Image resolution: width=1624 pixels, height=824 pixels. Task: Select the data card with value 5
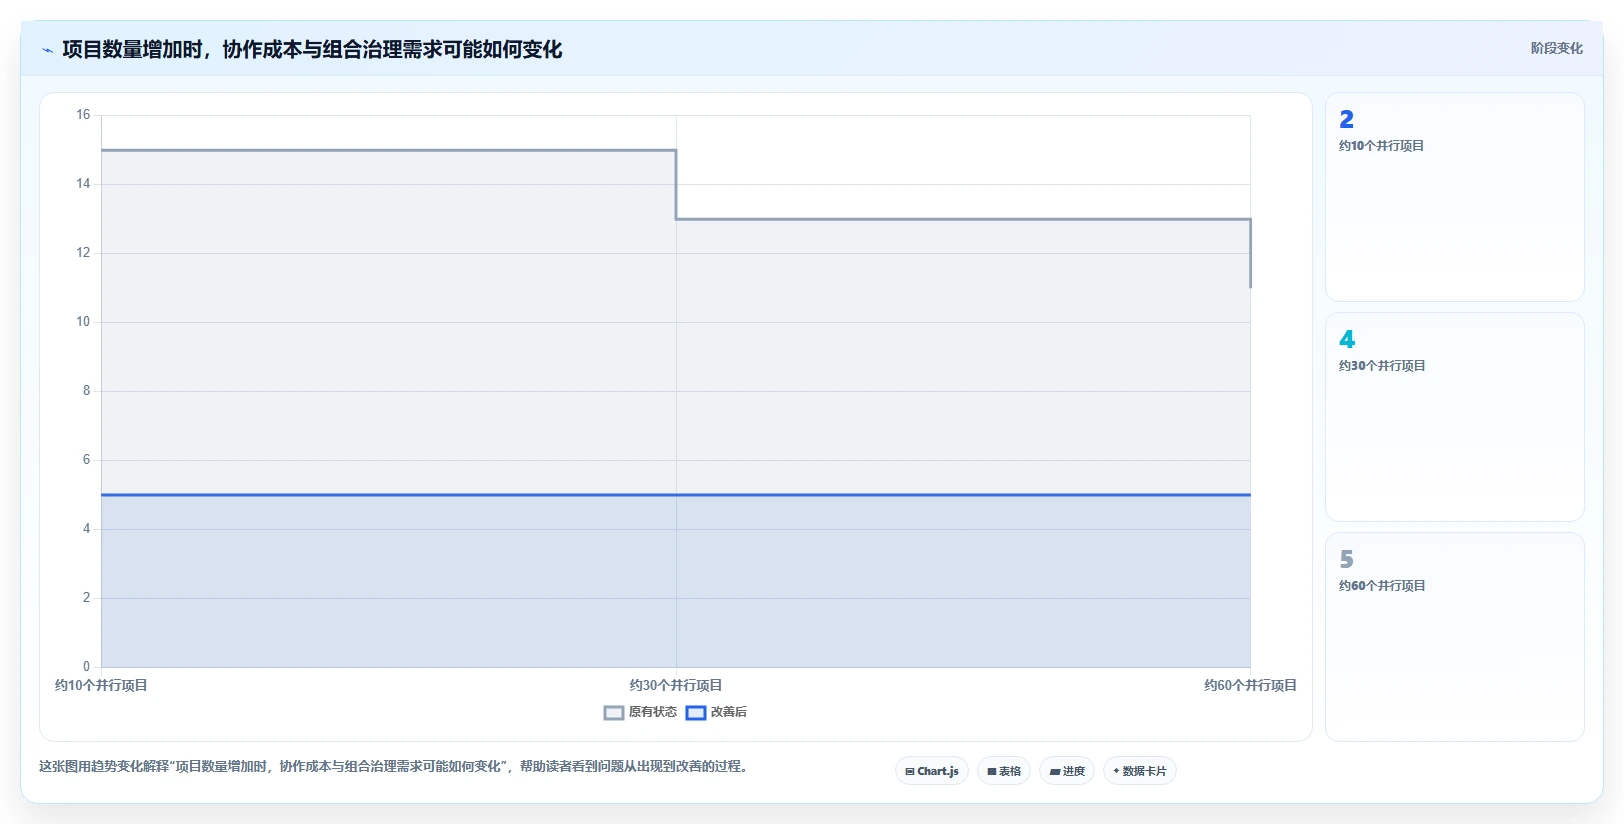pos(1455,637)
